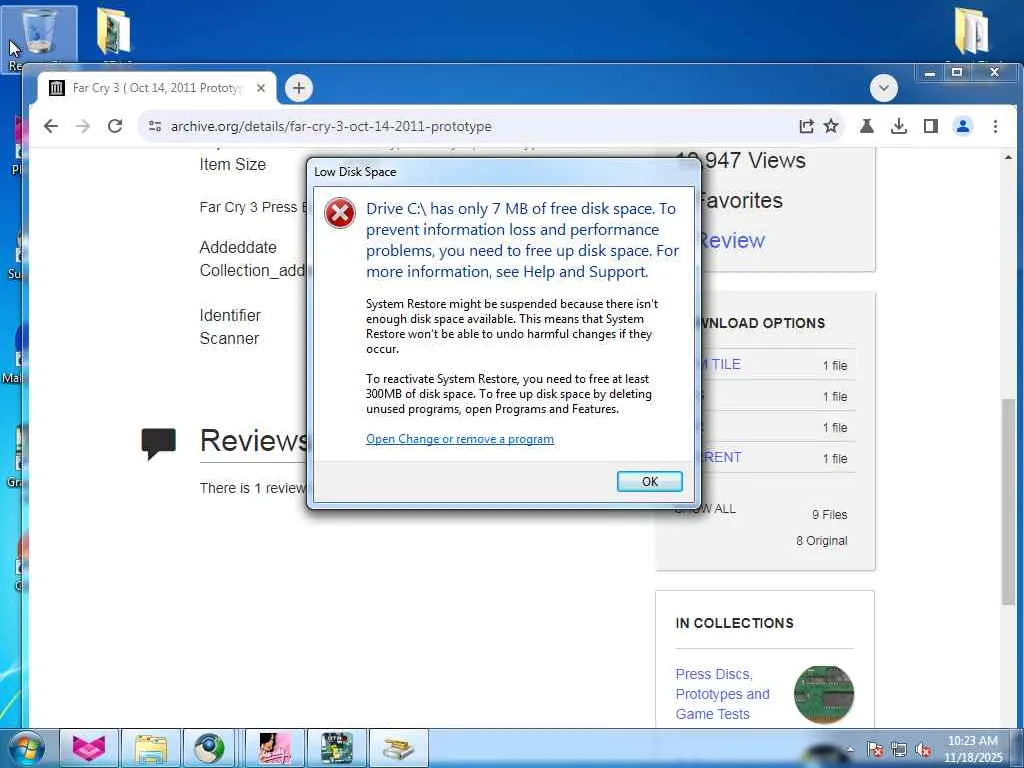Open pink character taskbar app
Viewport: 1024px width, 768px height.
[274, 748]
